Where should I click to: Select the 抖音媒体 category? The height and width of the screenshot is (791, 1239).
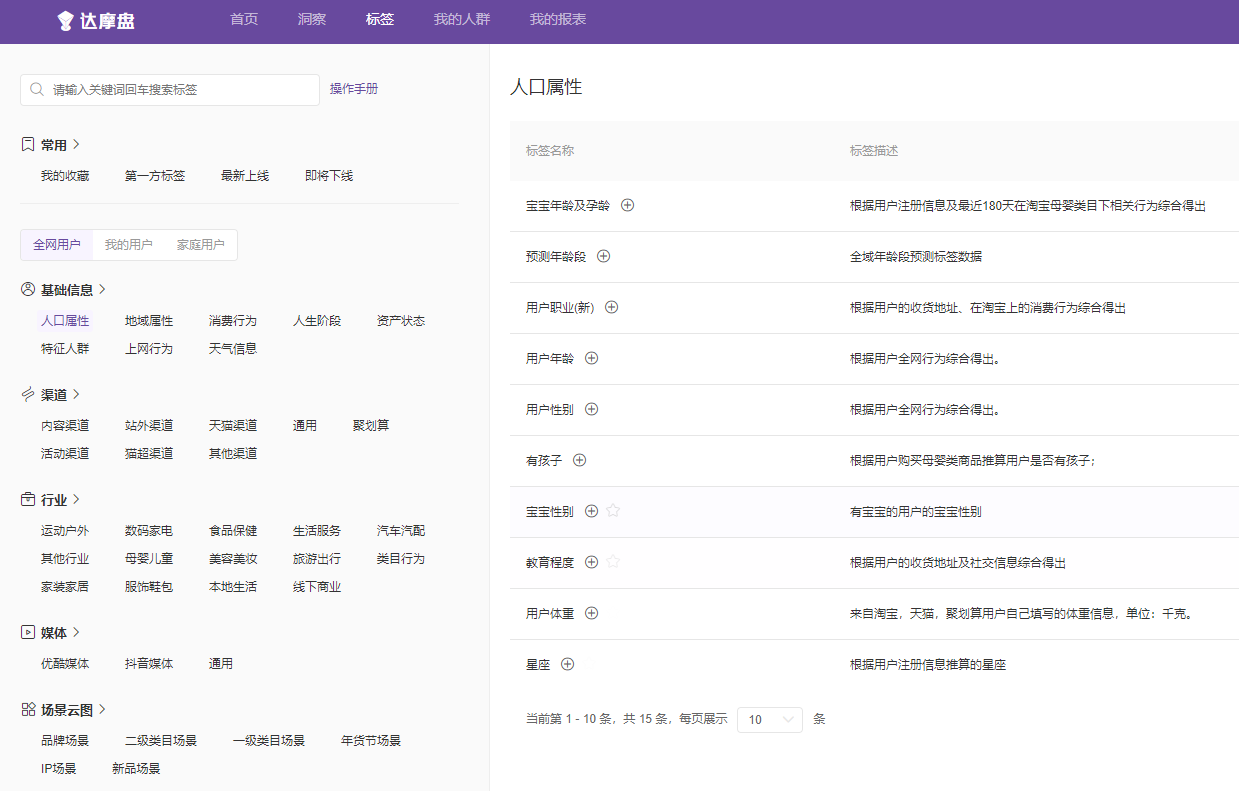tap(149, 664)
